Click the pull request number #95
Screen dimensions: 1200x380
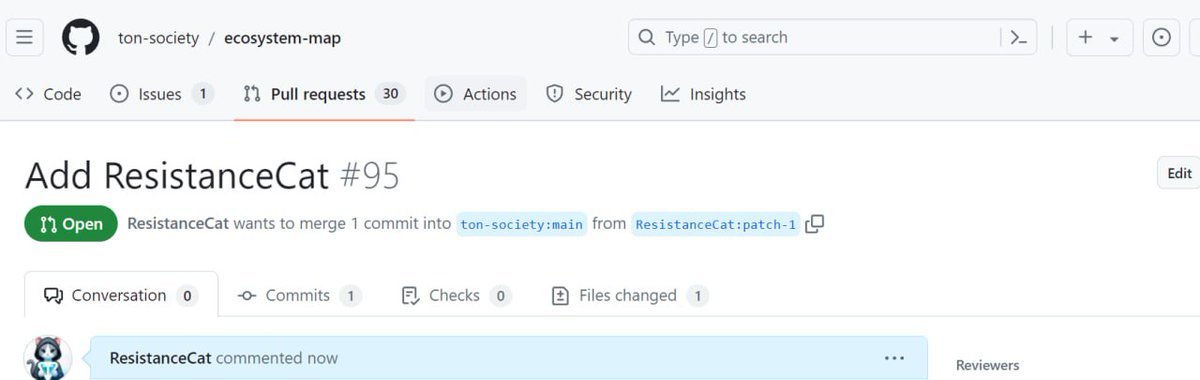click(369, 176)
